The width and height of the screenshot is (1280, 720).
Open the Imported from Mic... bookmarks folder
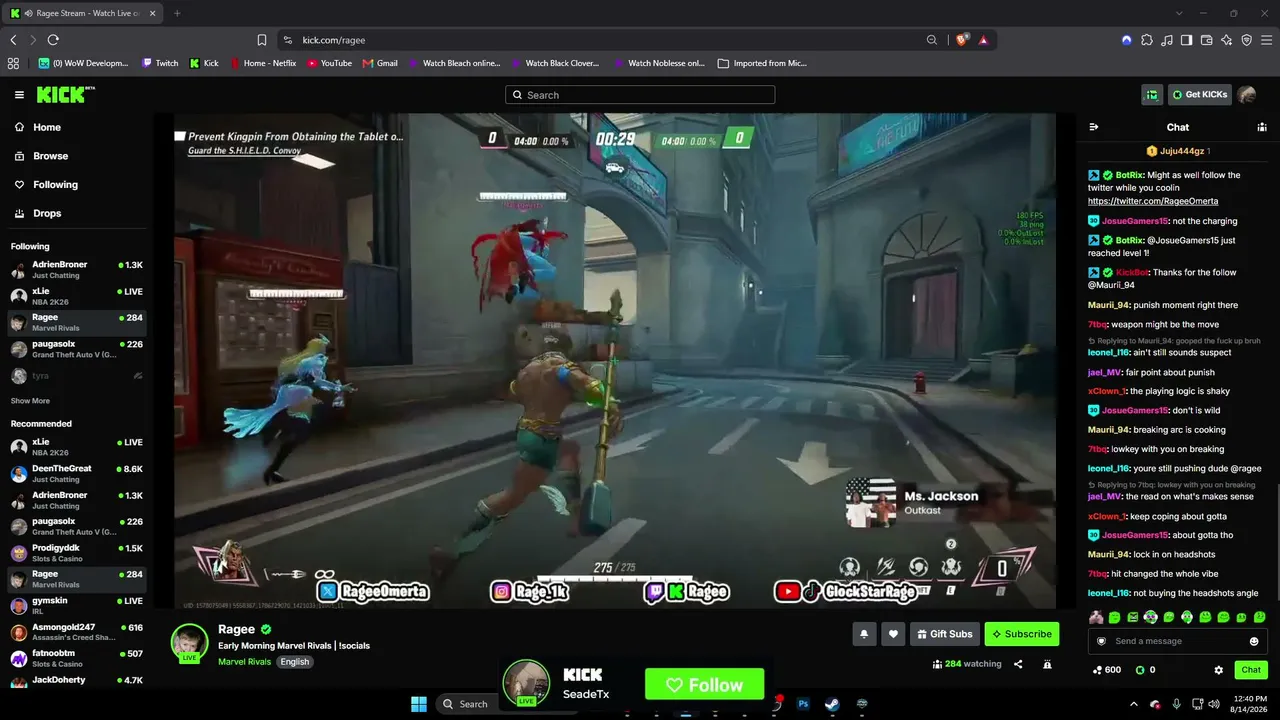(x=762, y=63)
